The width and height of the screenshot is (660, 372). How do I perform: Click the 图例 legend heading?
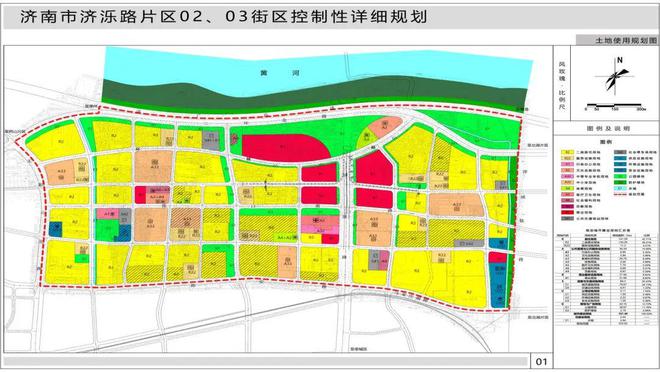[x=607, y=142]
